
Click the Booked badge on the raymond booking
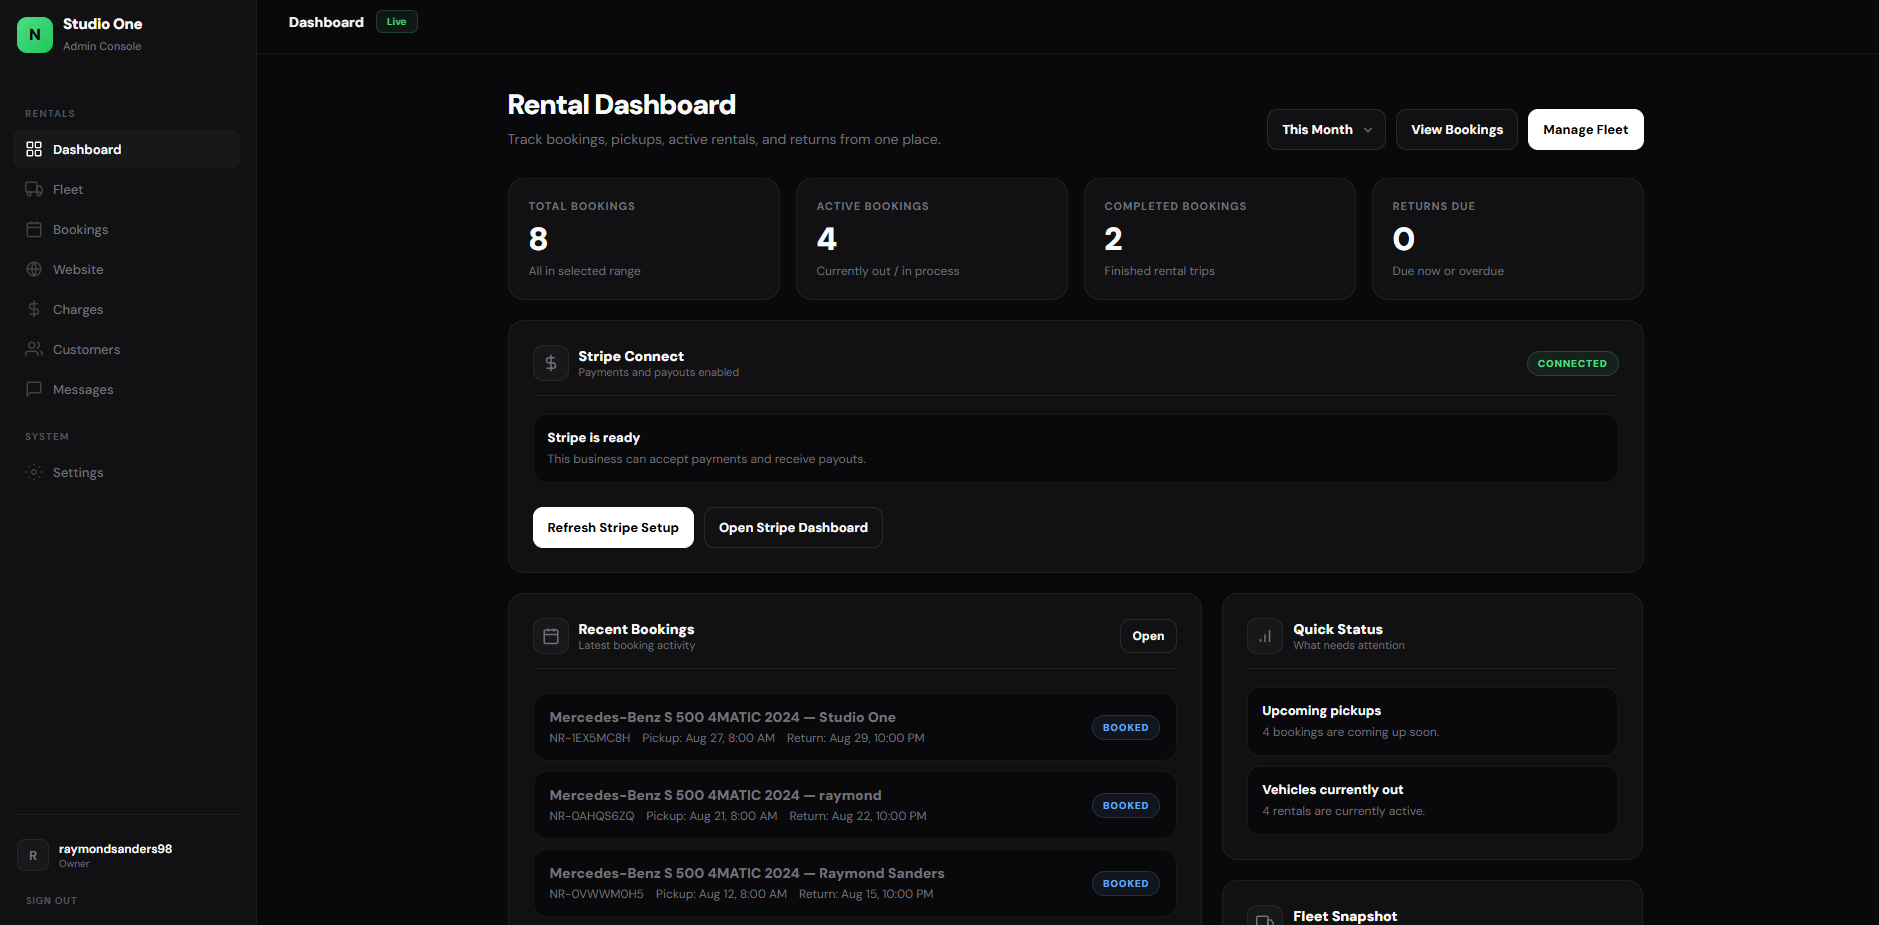click(x=1126, y=806)
